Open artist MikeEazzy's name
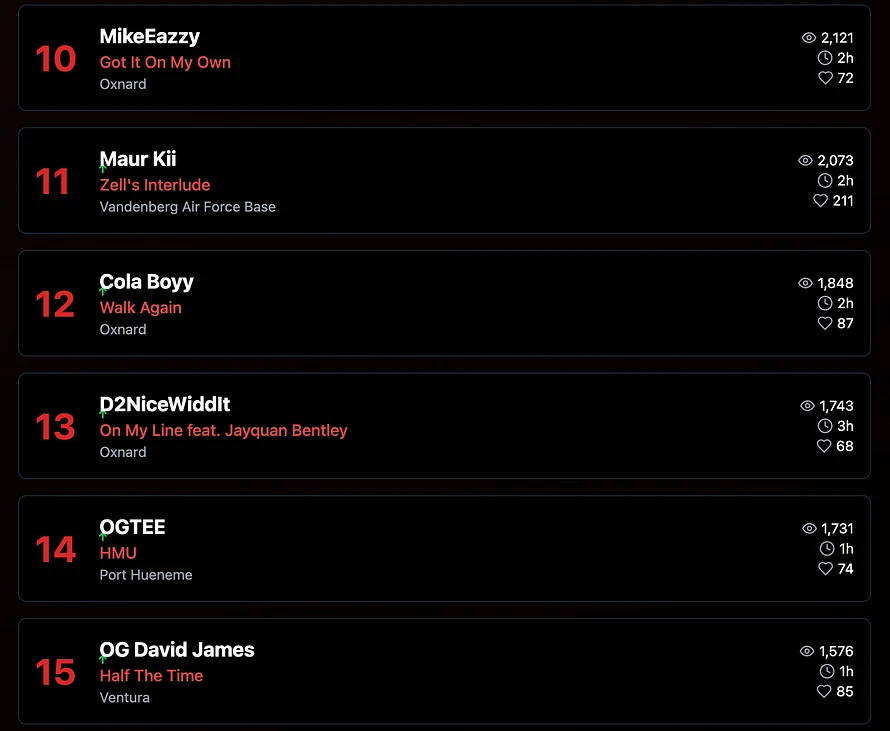 (x=150, y=36)
